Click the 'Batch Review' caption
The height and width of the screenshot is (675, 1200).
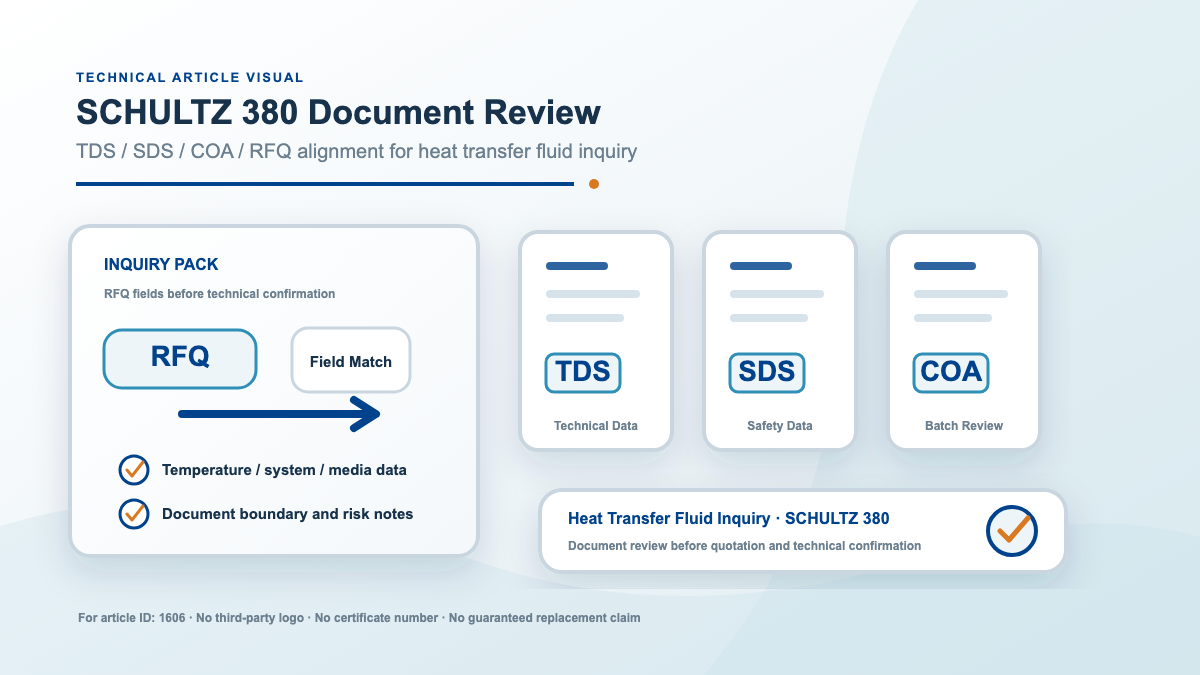964,426
